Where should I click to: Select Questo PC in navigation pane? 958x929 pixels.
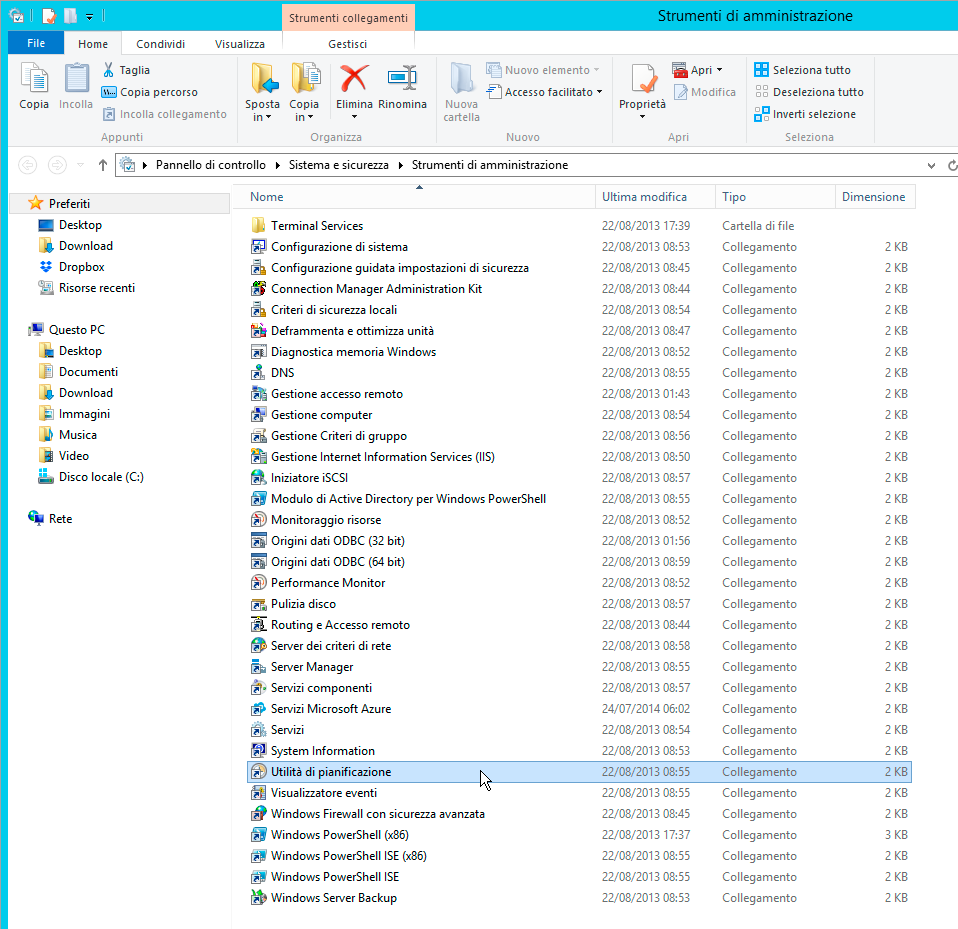click(x=76, y=330)
